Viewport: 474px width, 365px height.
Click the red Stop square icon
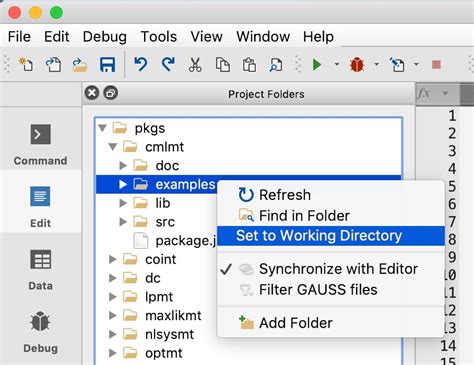coord(436,64)
